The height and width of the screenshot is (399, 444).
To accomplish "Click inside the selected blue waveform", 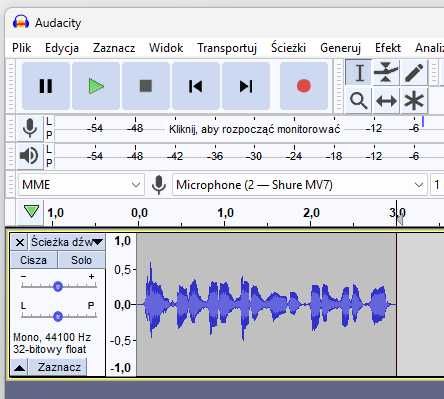I will pos(267,304).
